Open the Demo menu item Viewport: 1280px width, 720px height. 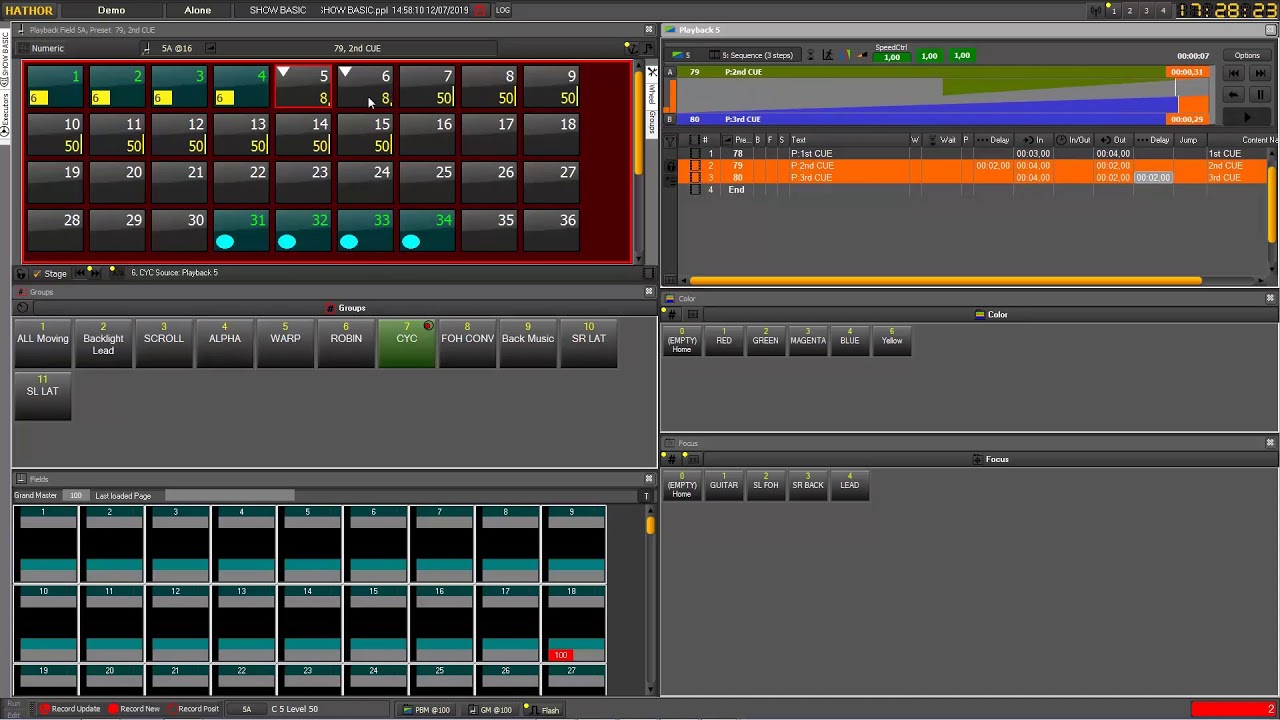coord(111,10)
